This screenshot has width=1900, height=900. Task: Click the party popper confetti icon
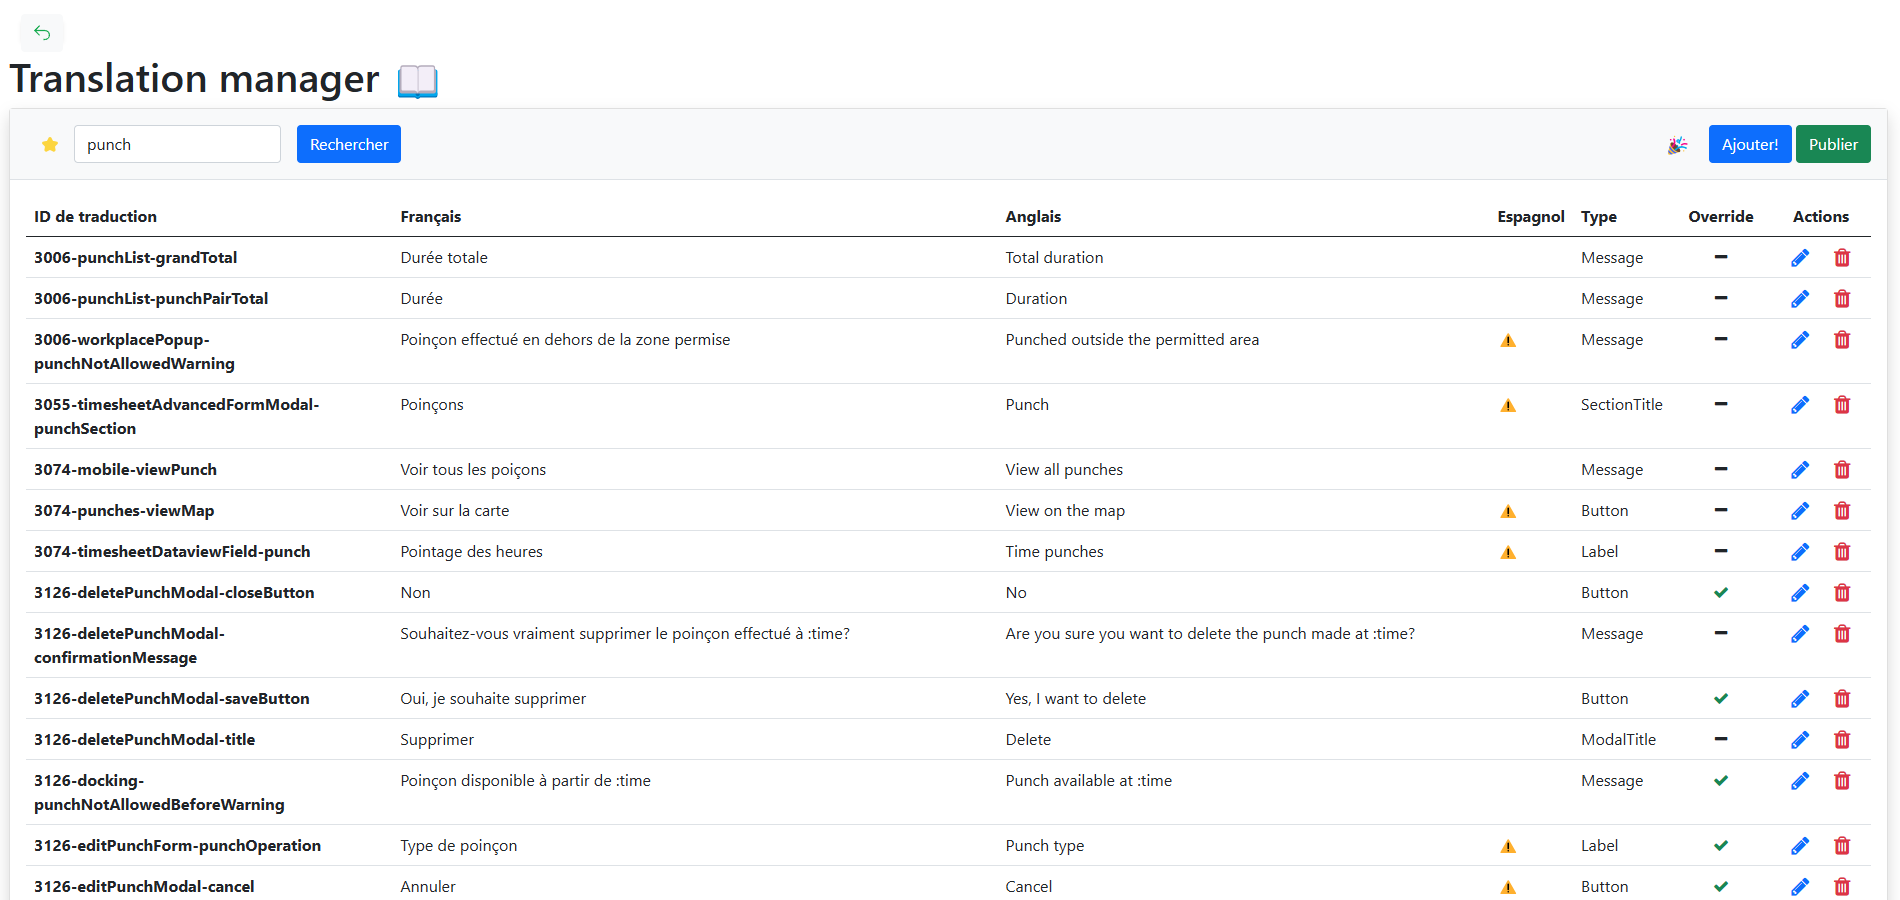[x=1677, y=145]
